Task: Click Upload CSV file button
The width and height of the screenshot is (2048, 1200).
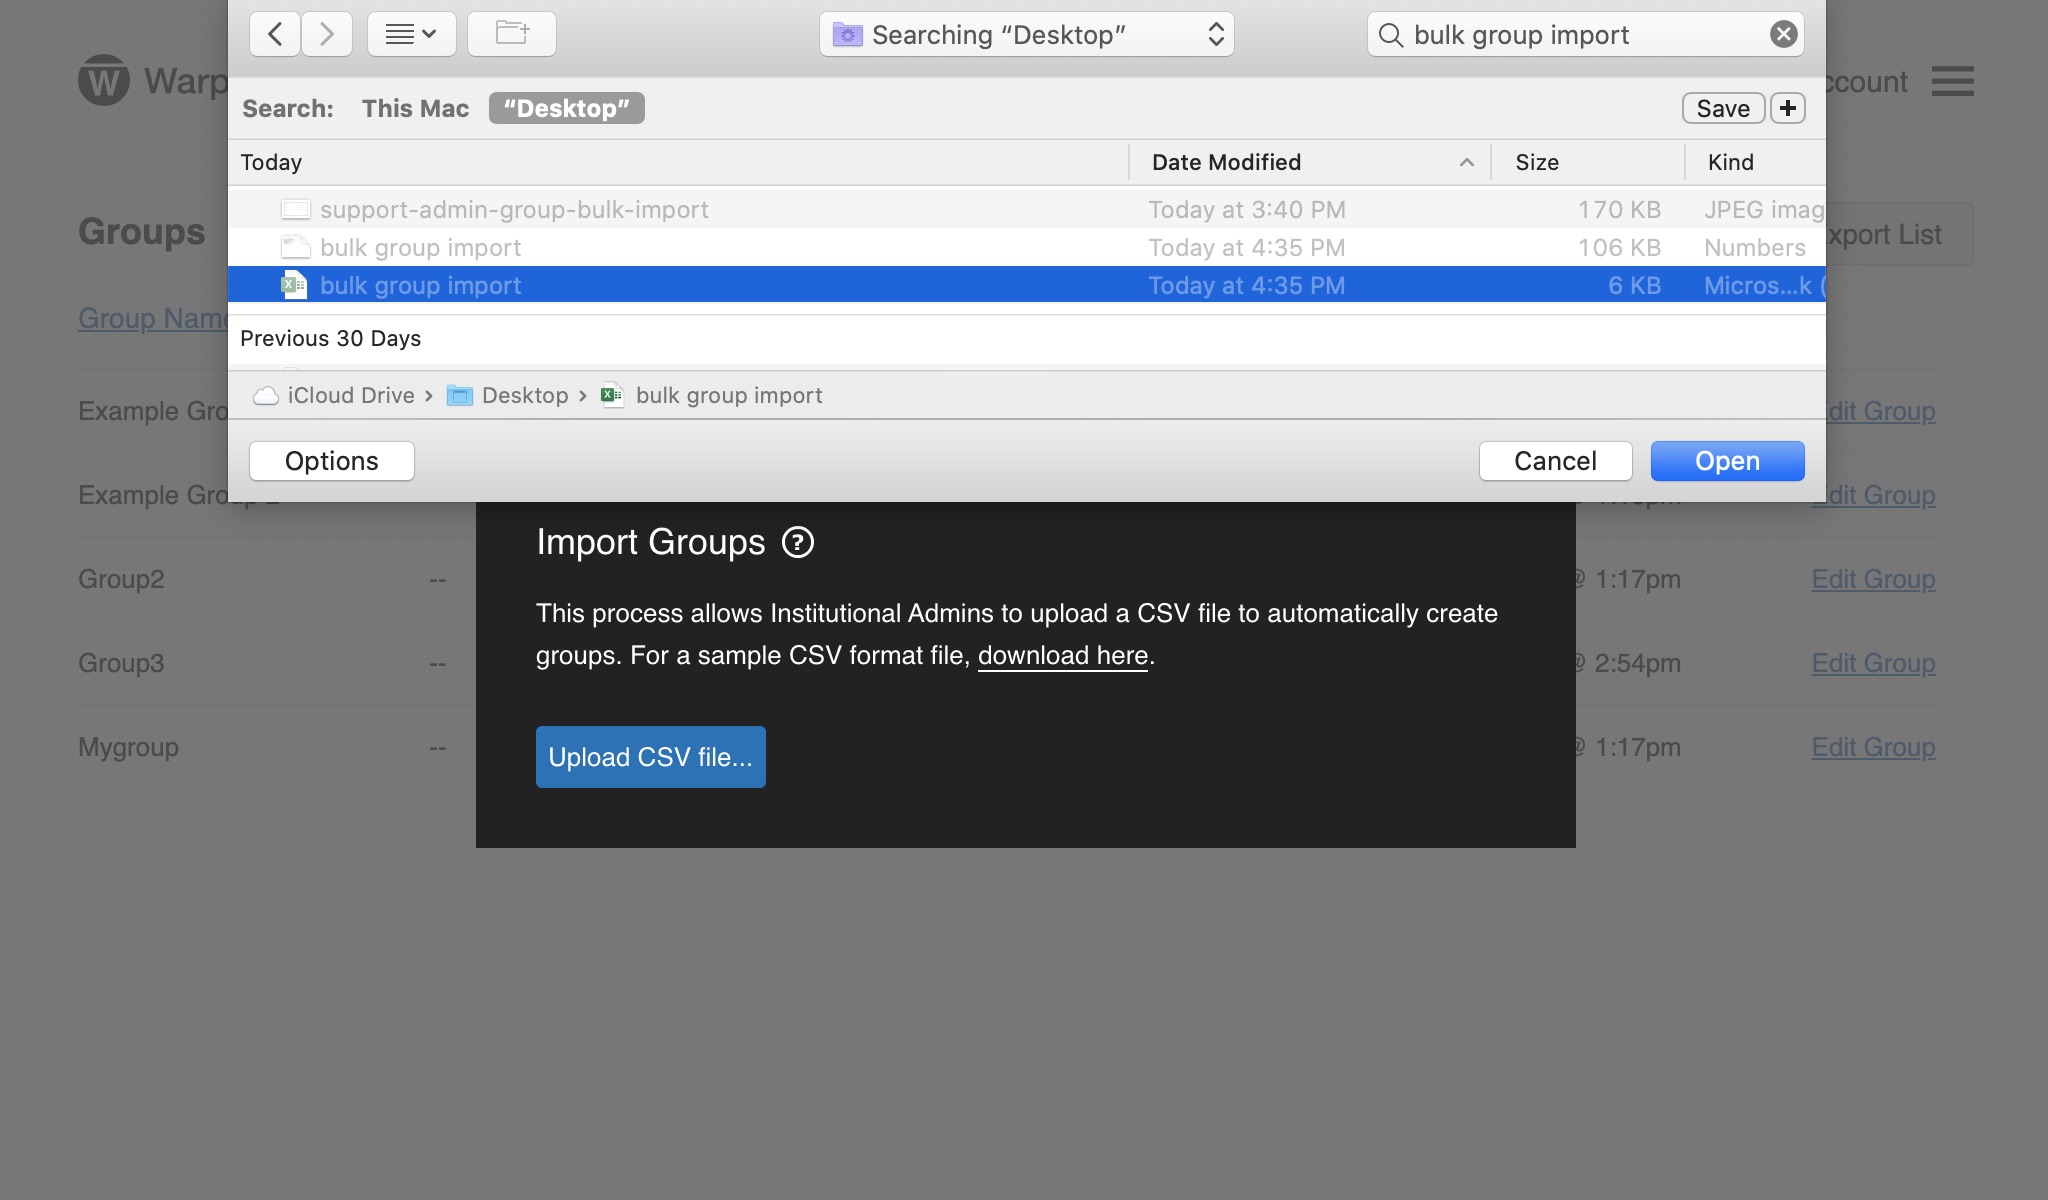Action: (650, 757)
